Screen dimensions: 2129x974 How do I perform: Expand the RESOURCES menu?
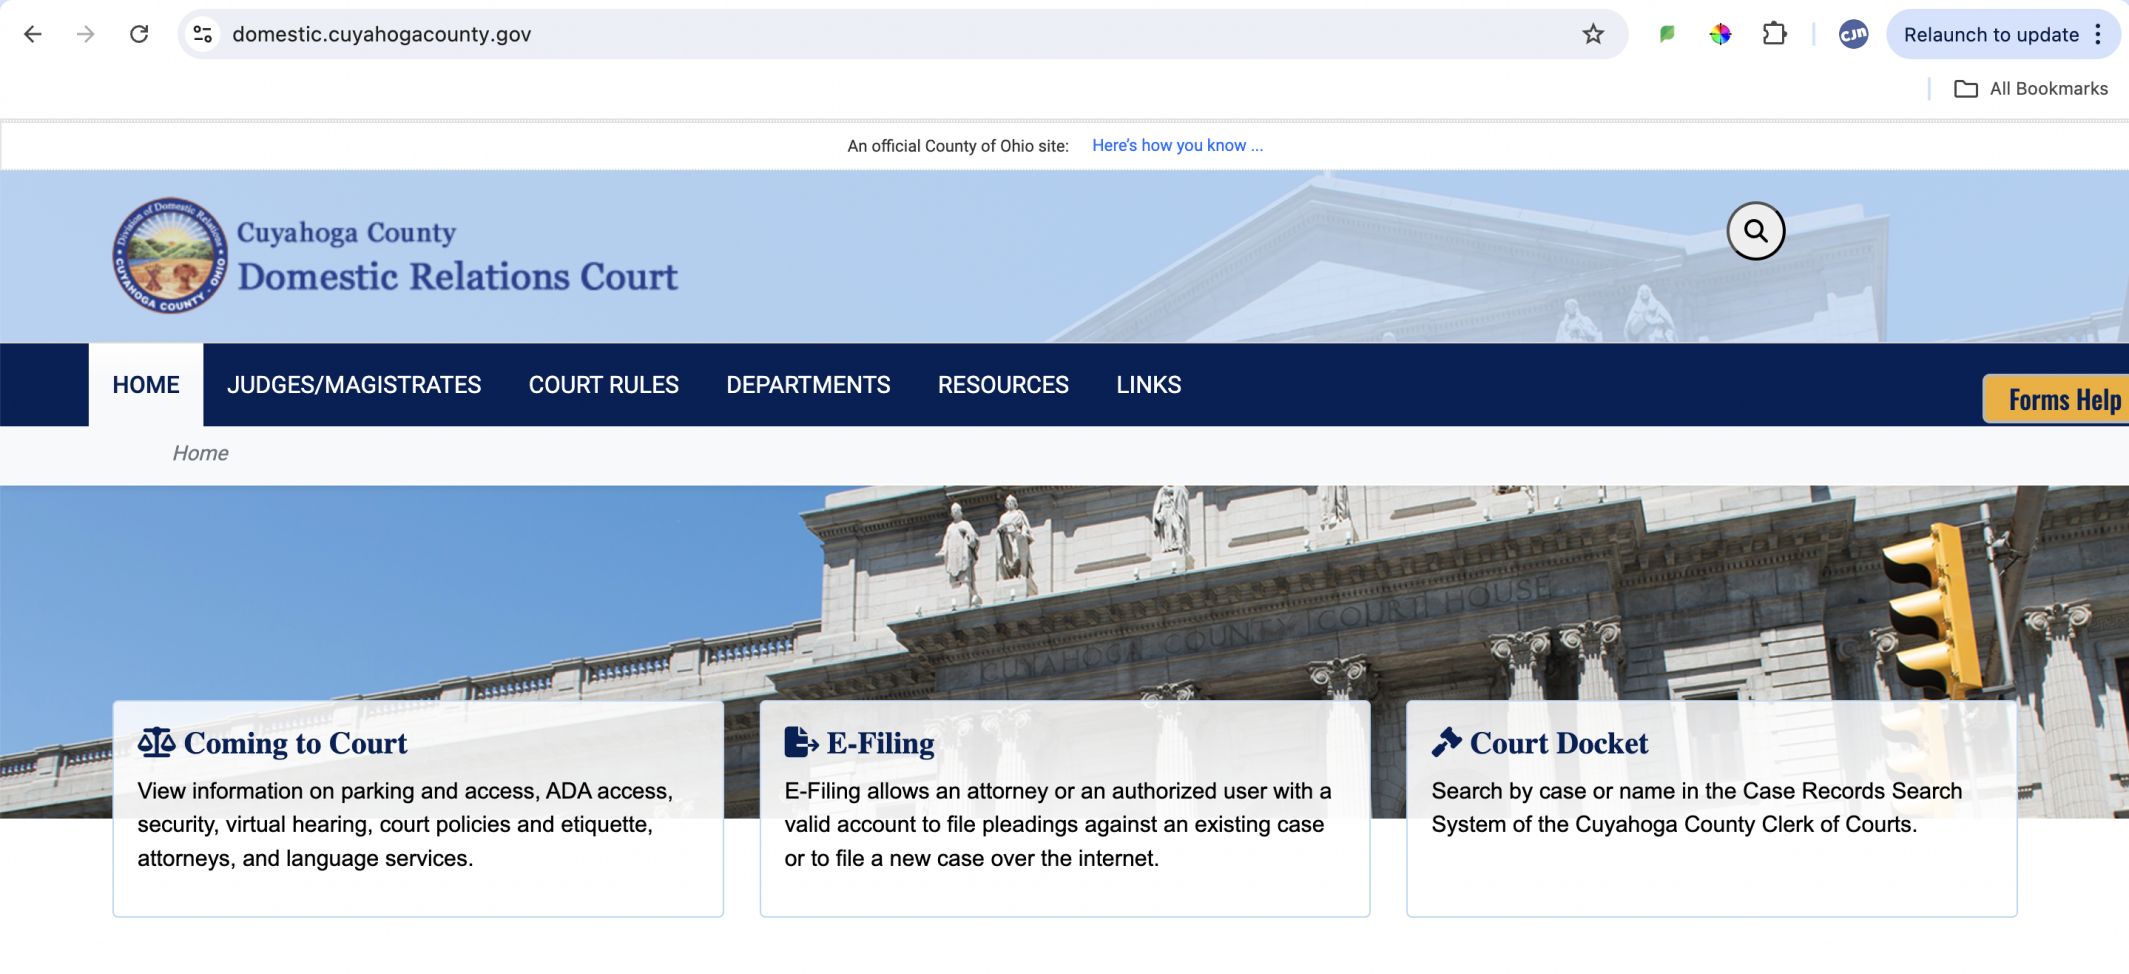coord(1002,384)
